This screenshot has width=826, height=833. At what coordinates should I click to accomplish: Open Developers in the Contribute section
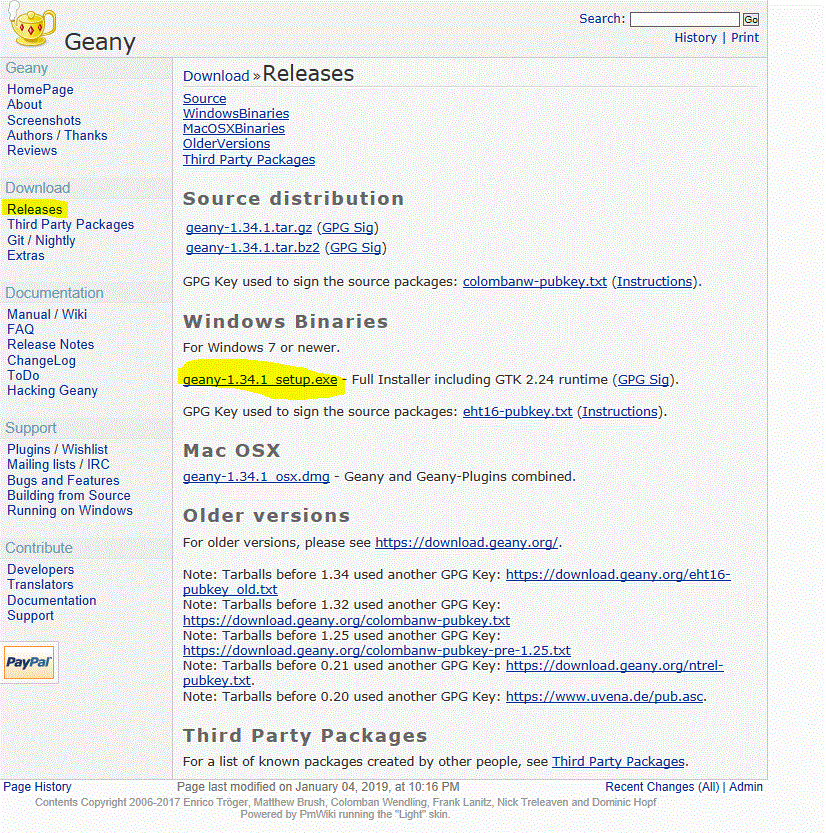[40, 569]
